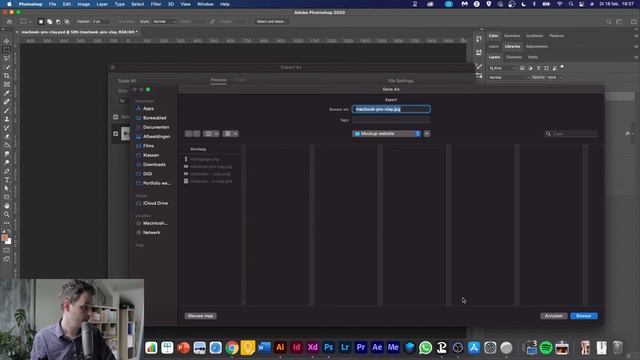Toggle the upper checkbox in Export As dialog
The image size is (640, 360).
(116, 117)
